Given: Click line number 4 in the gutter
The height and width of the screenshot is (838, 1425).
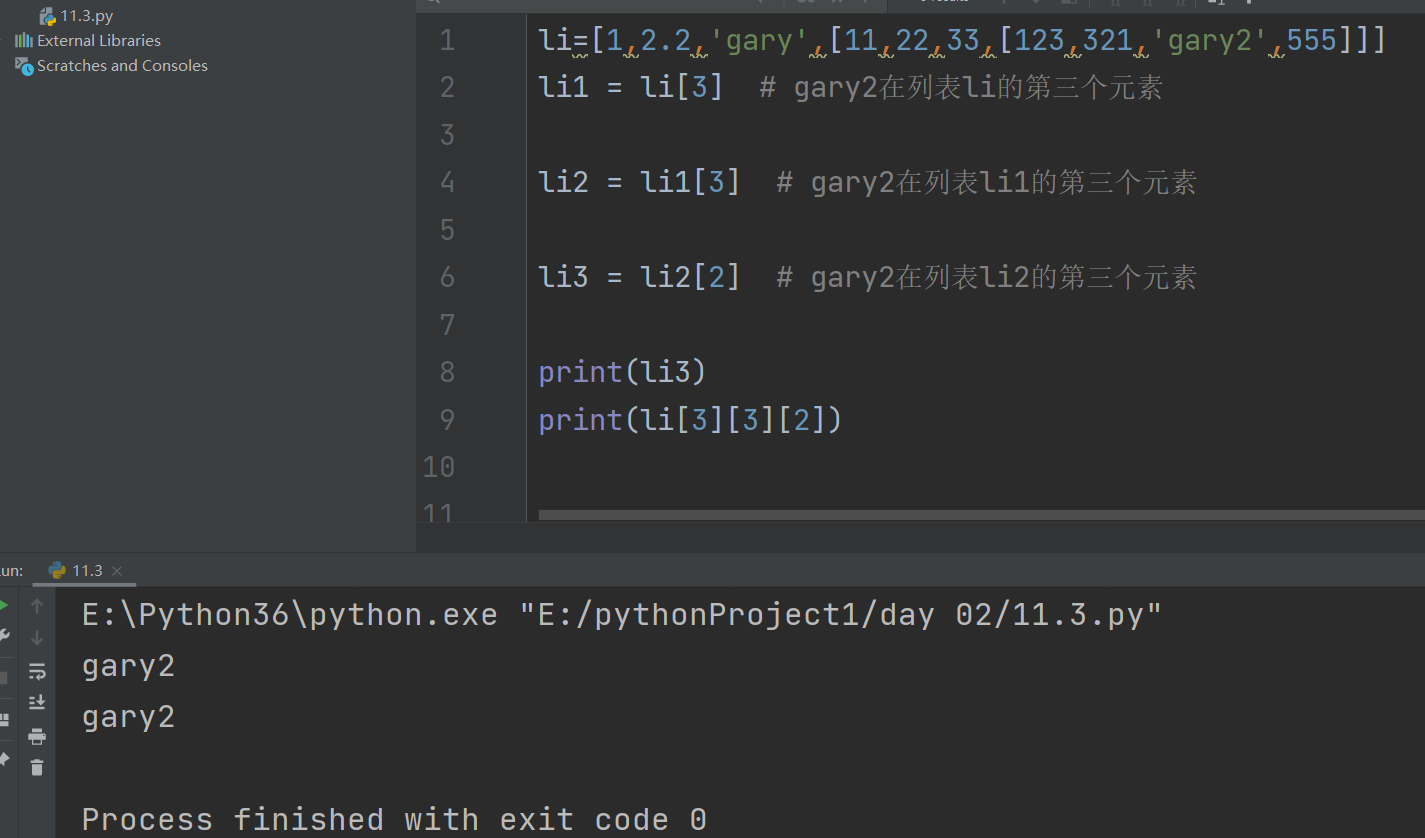Looking at the screenshot, I should pyautogui.click(x=446, y=182).
